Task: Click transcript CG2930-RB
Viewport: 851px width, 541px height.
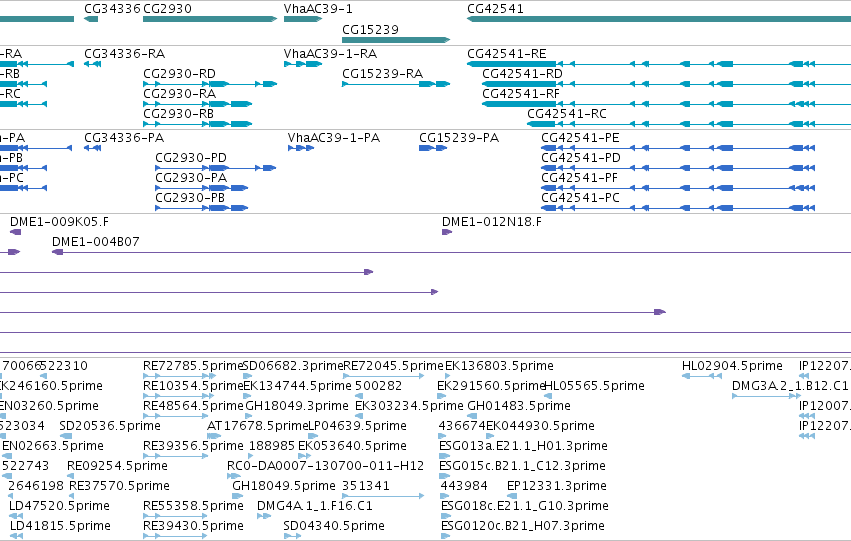Action: [179, 114]
